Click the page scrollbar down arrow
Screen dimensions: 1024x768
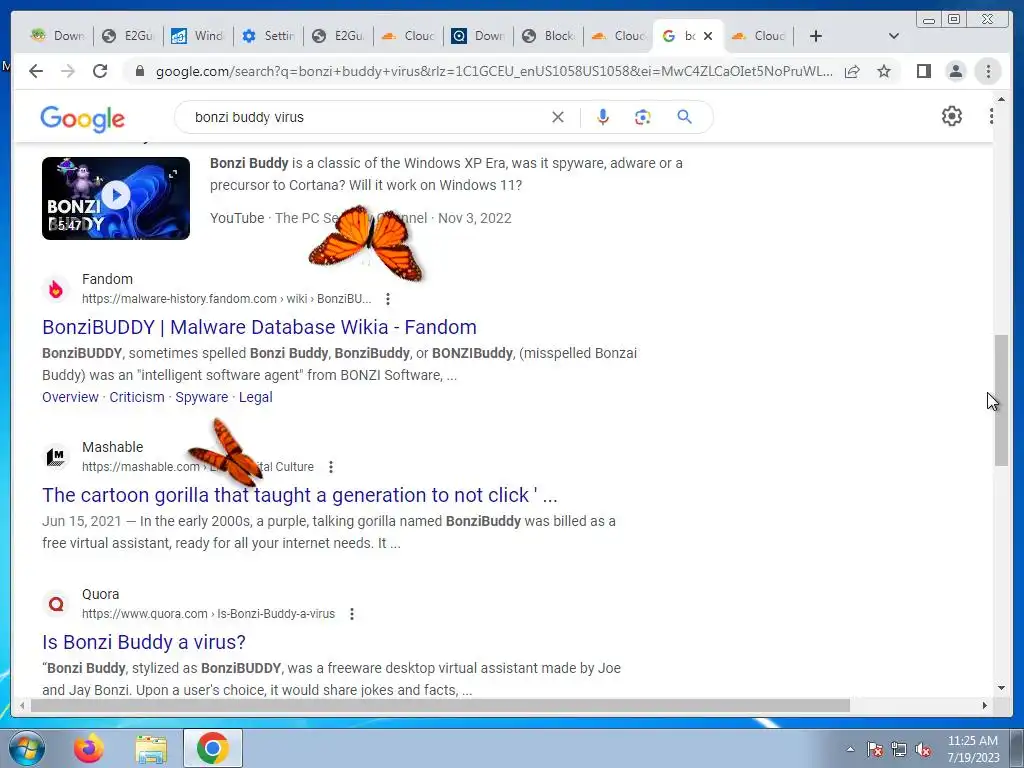tap(1001, 688)
